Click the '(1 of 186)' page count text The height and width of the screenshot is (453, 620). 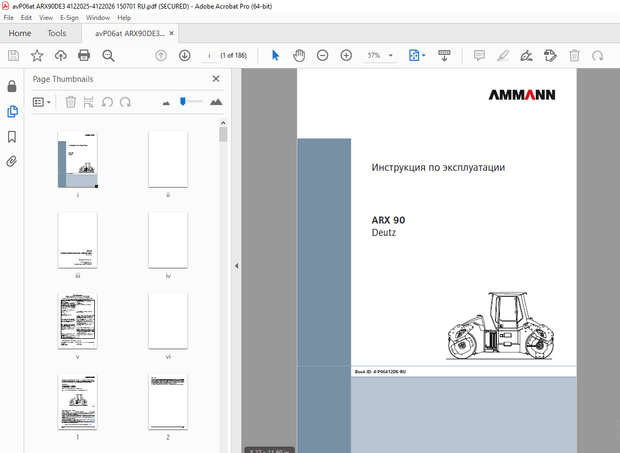(234, 55)
